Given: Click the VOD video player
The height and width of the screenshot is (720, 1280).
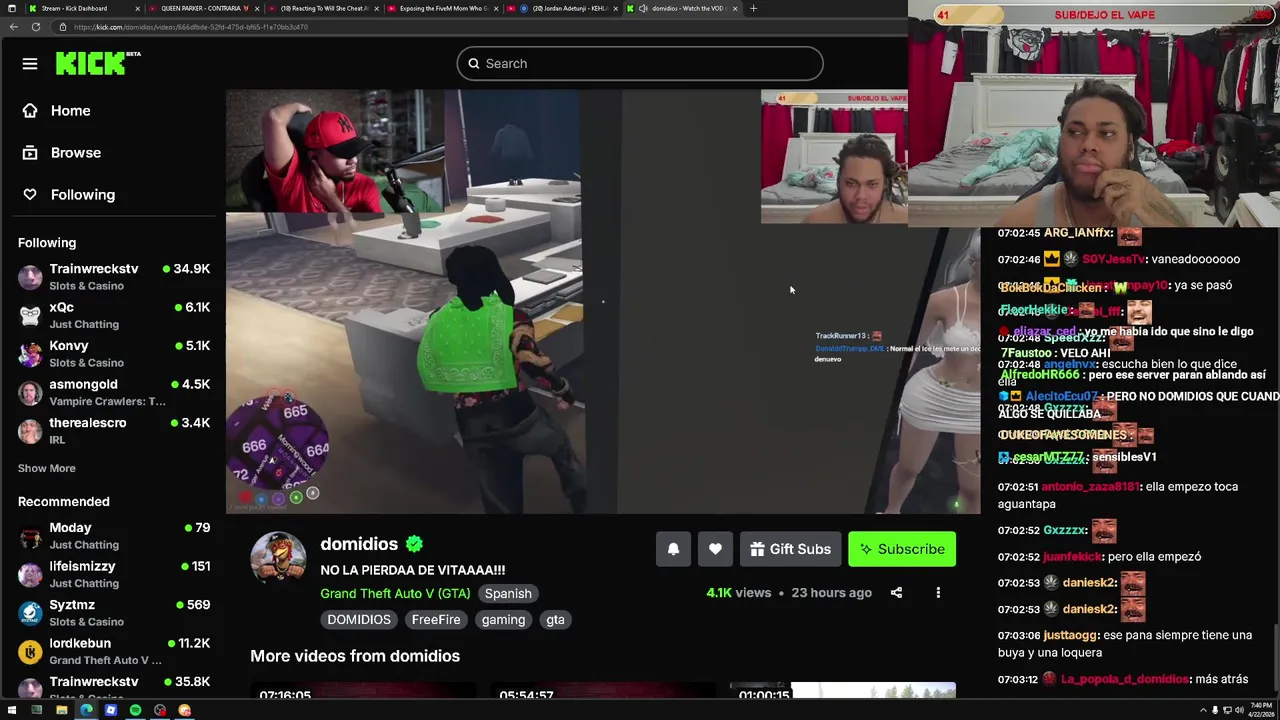Looking at the screenshot, I should pos(603,301).
